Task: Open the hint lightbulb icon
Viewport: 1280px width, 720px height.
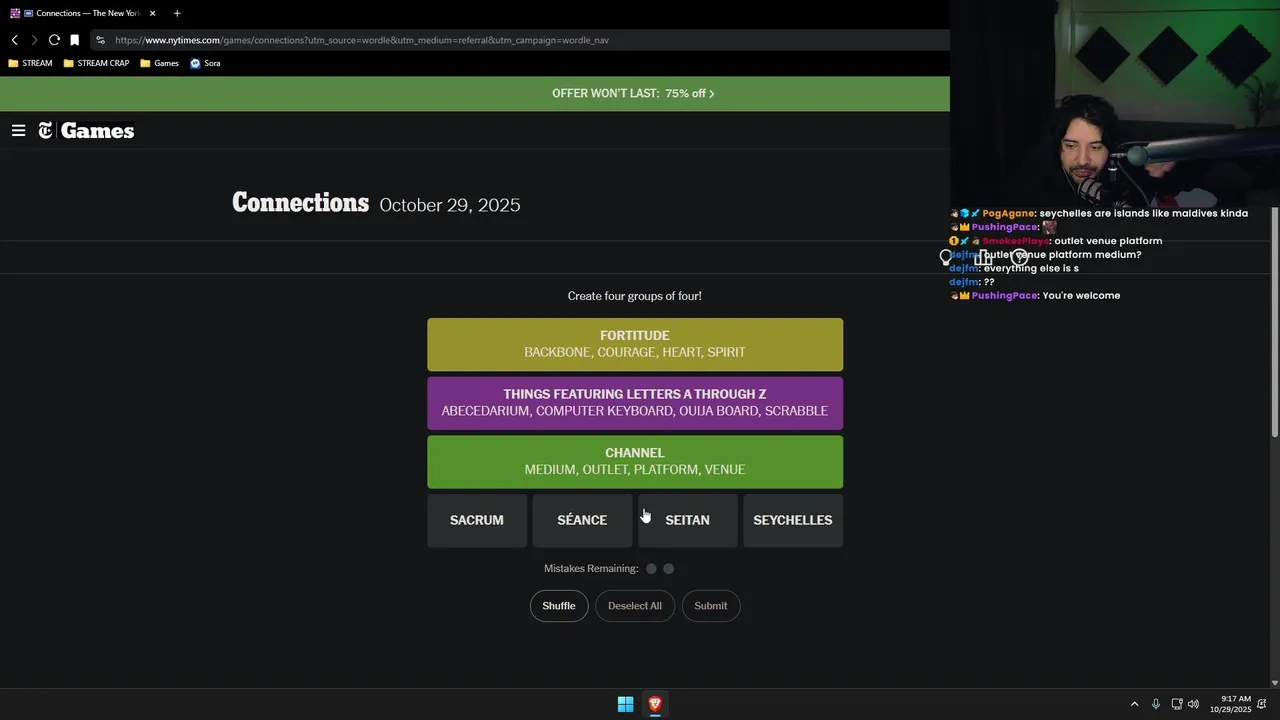Action: coord(946,257)
